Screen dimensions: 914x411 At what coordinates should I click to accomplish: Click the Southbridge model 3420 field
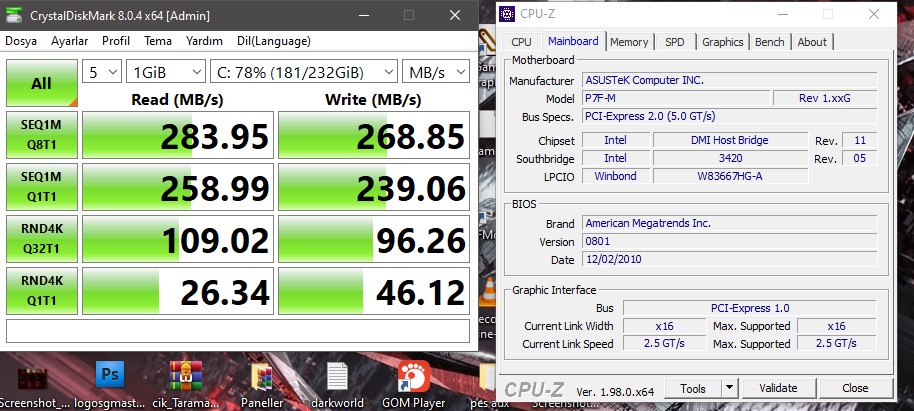[x=730, y=158]
